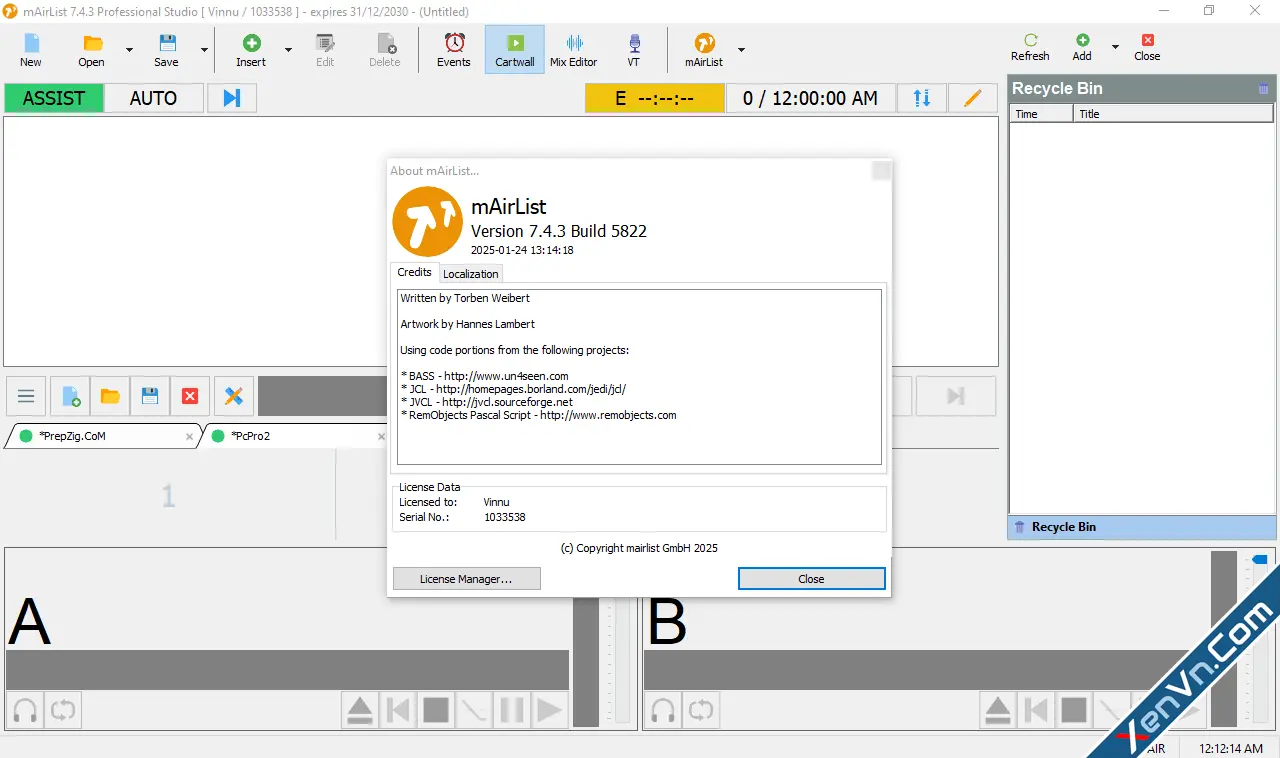Switch to AUTO mode

(x=154, y=98)
